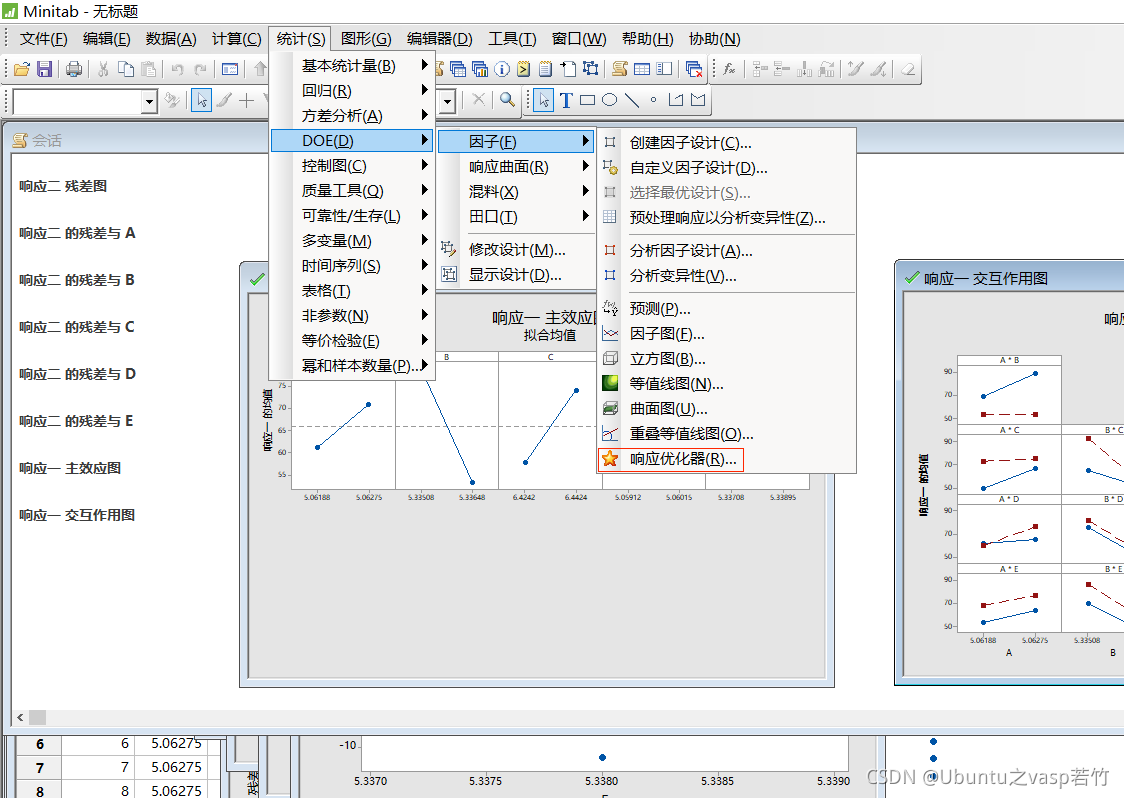Select the Text tool T icon
Viewport: 1124px width, 798px height.
566,100
